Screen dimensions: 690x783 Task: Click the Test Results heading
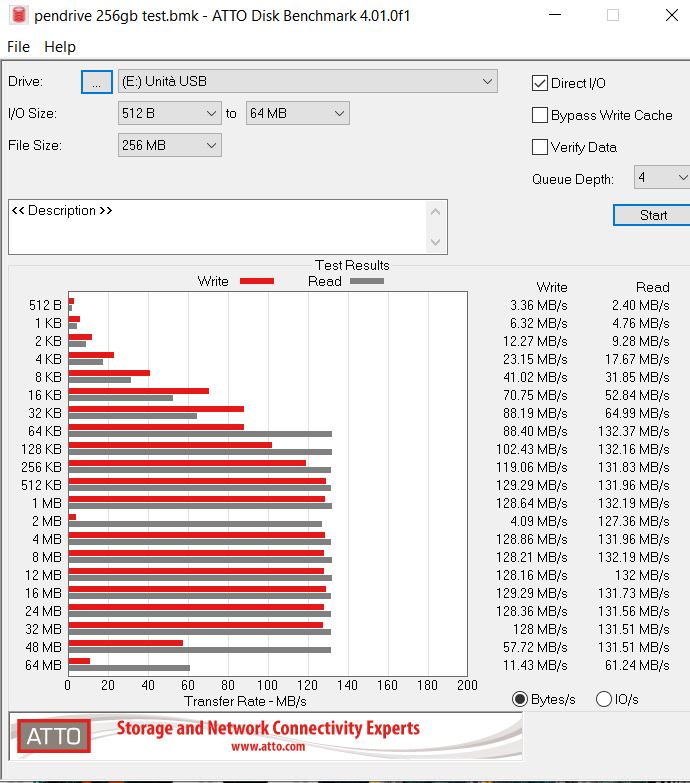(x=352, y=265)
